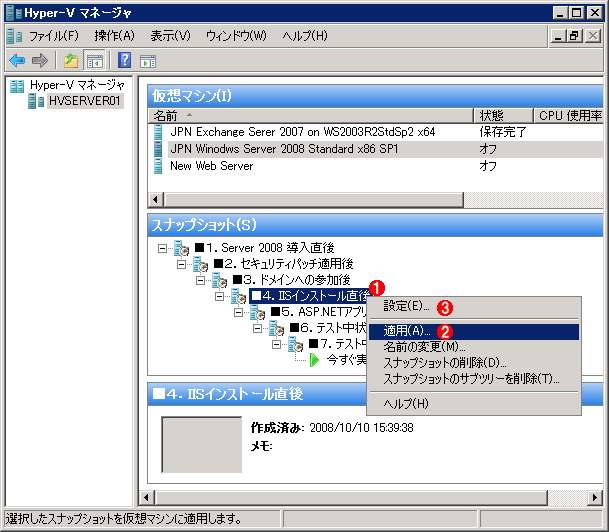Image resolution: width=609 pixels, height=532 pixels.
Task: Choose 設定(E)... in context menu
Action: tap(474, 307)
